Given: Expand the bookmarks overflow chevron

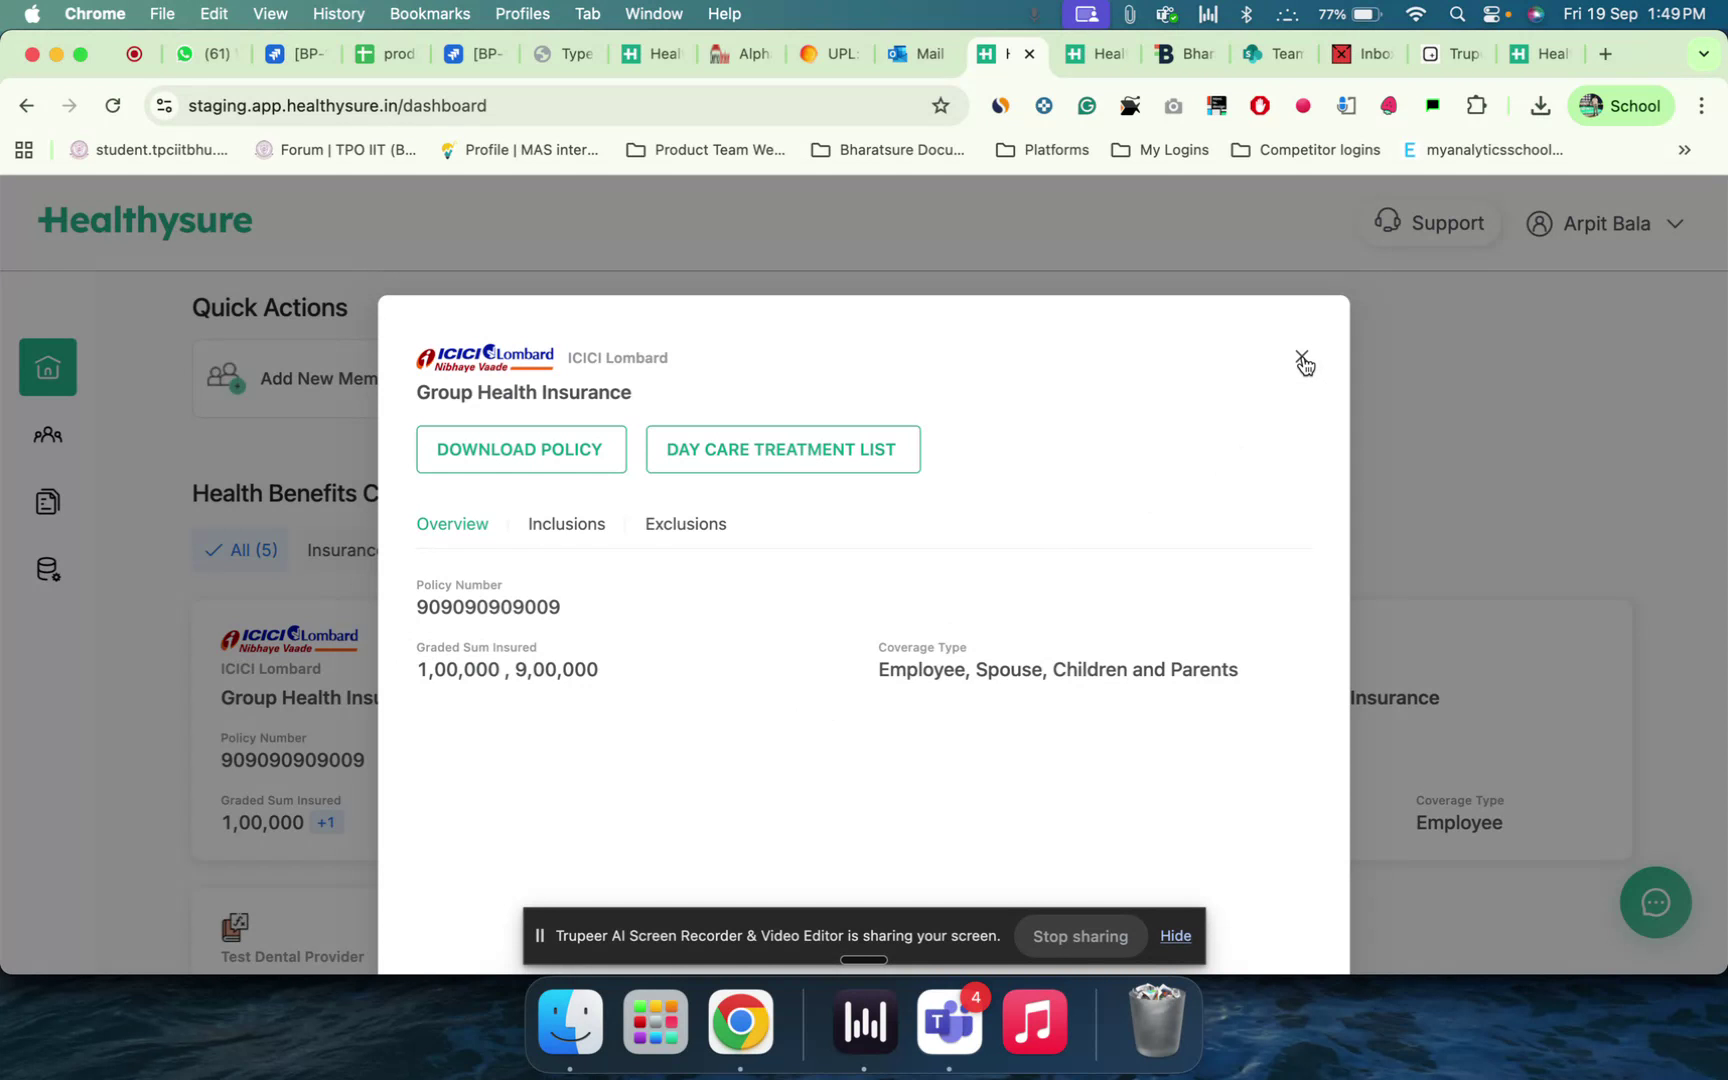Looking at the screenshot, I should [1685, 150].
